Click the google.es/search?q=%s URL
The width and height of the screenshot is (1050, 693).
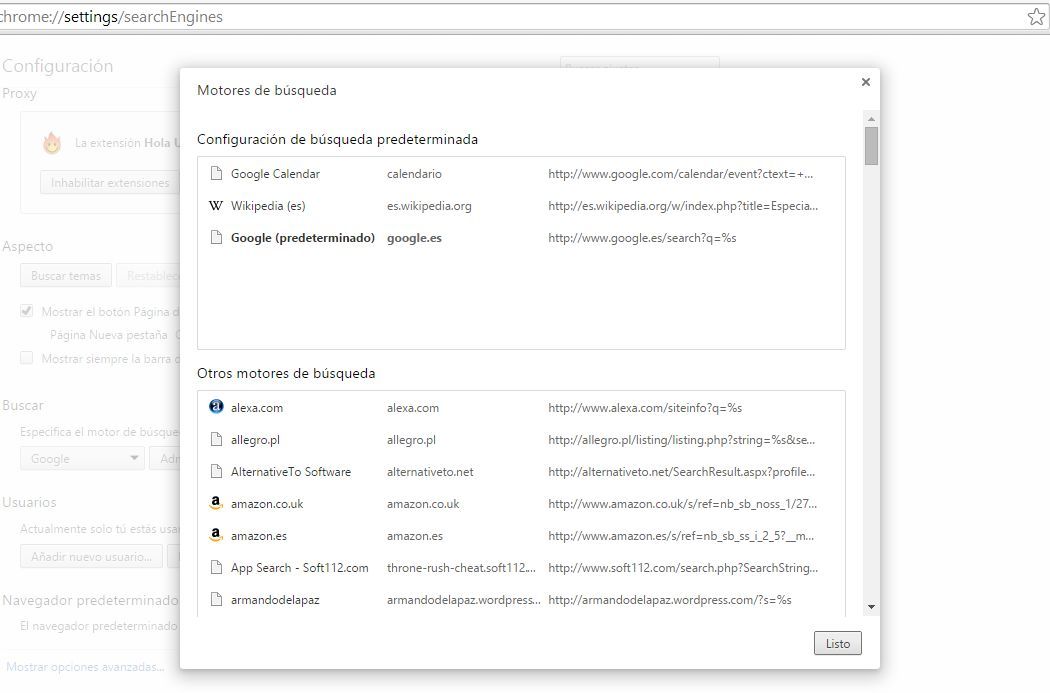(x=642, y=238)
